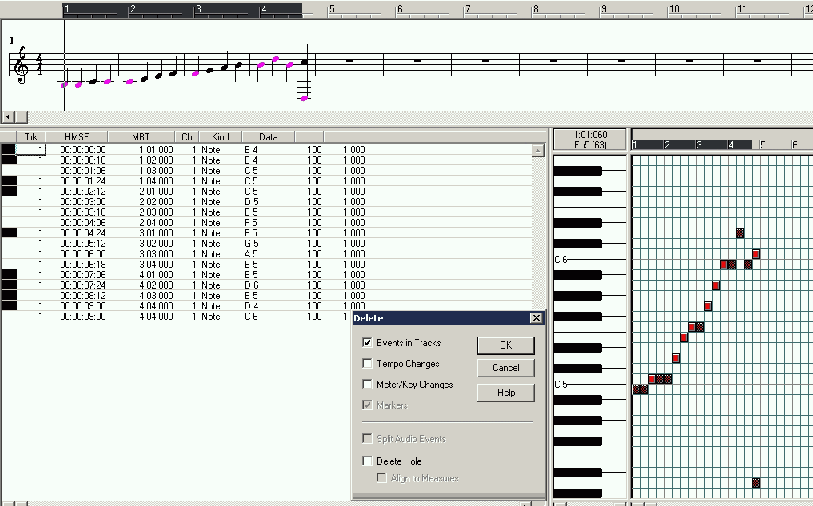Close the Delete dialog with X button
Image resolution: width=813 pixels, height=506 pixels.
(536, 318)
